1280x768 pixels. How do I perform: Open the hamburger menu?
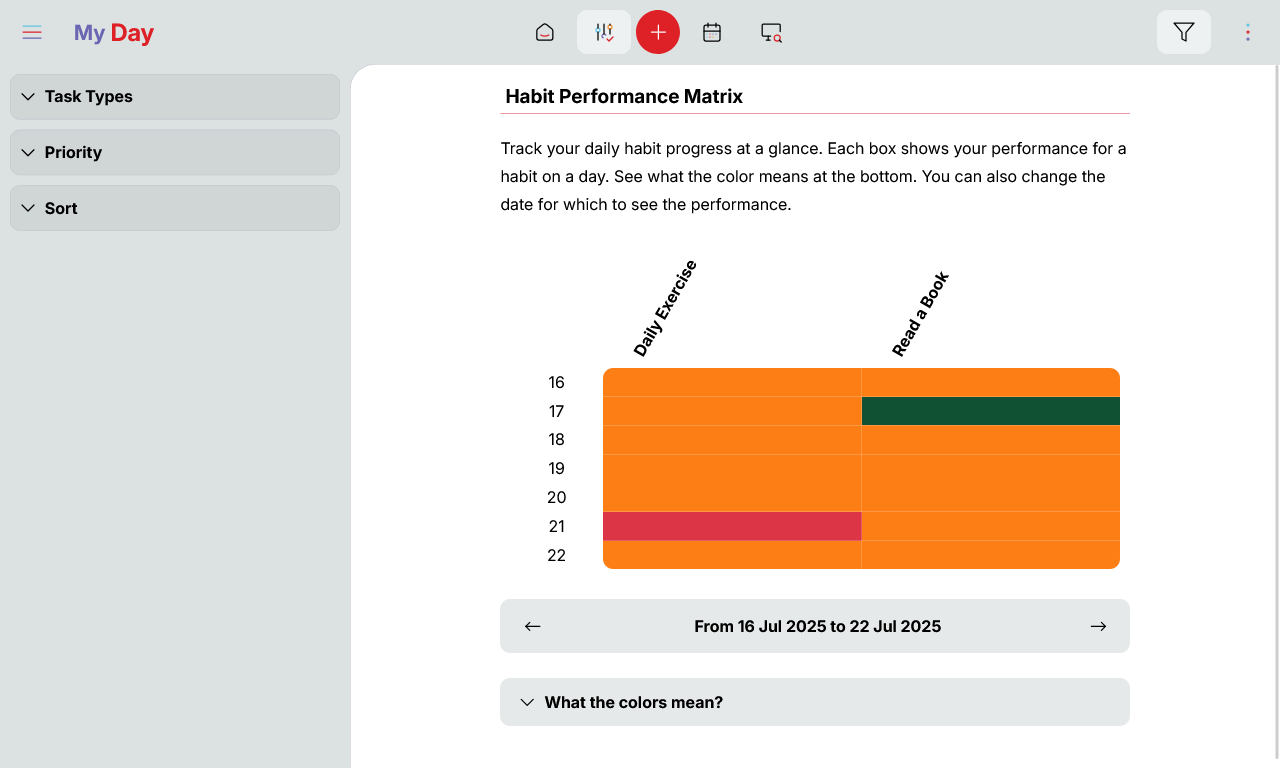click(32, 33)
